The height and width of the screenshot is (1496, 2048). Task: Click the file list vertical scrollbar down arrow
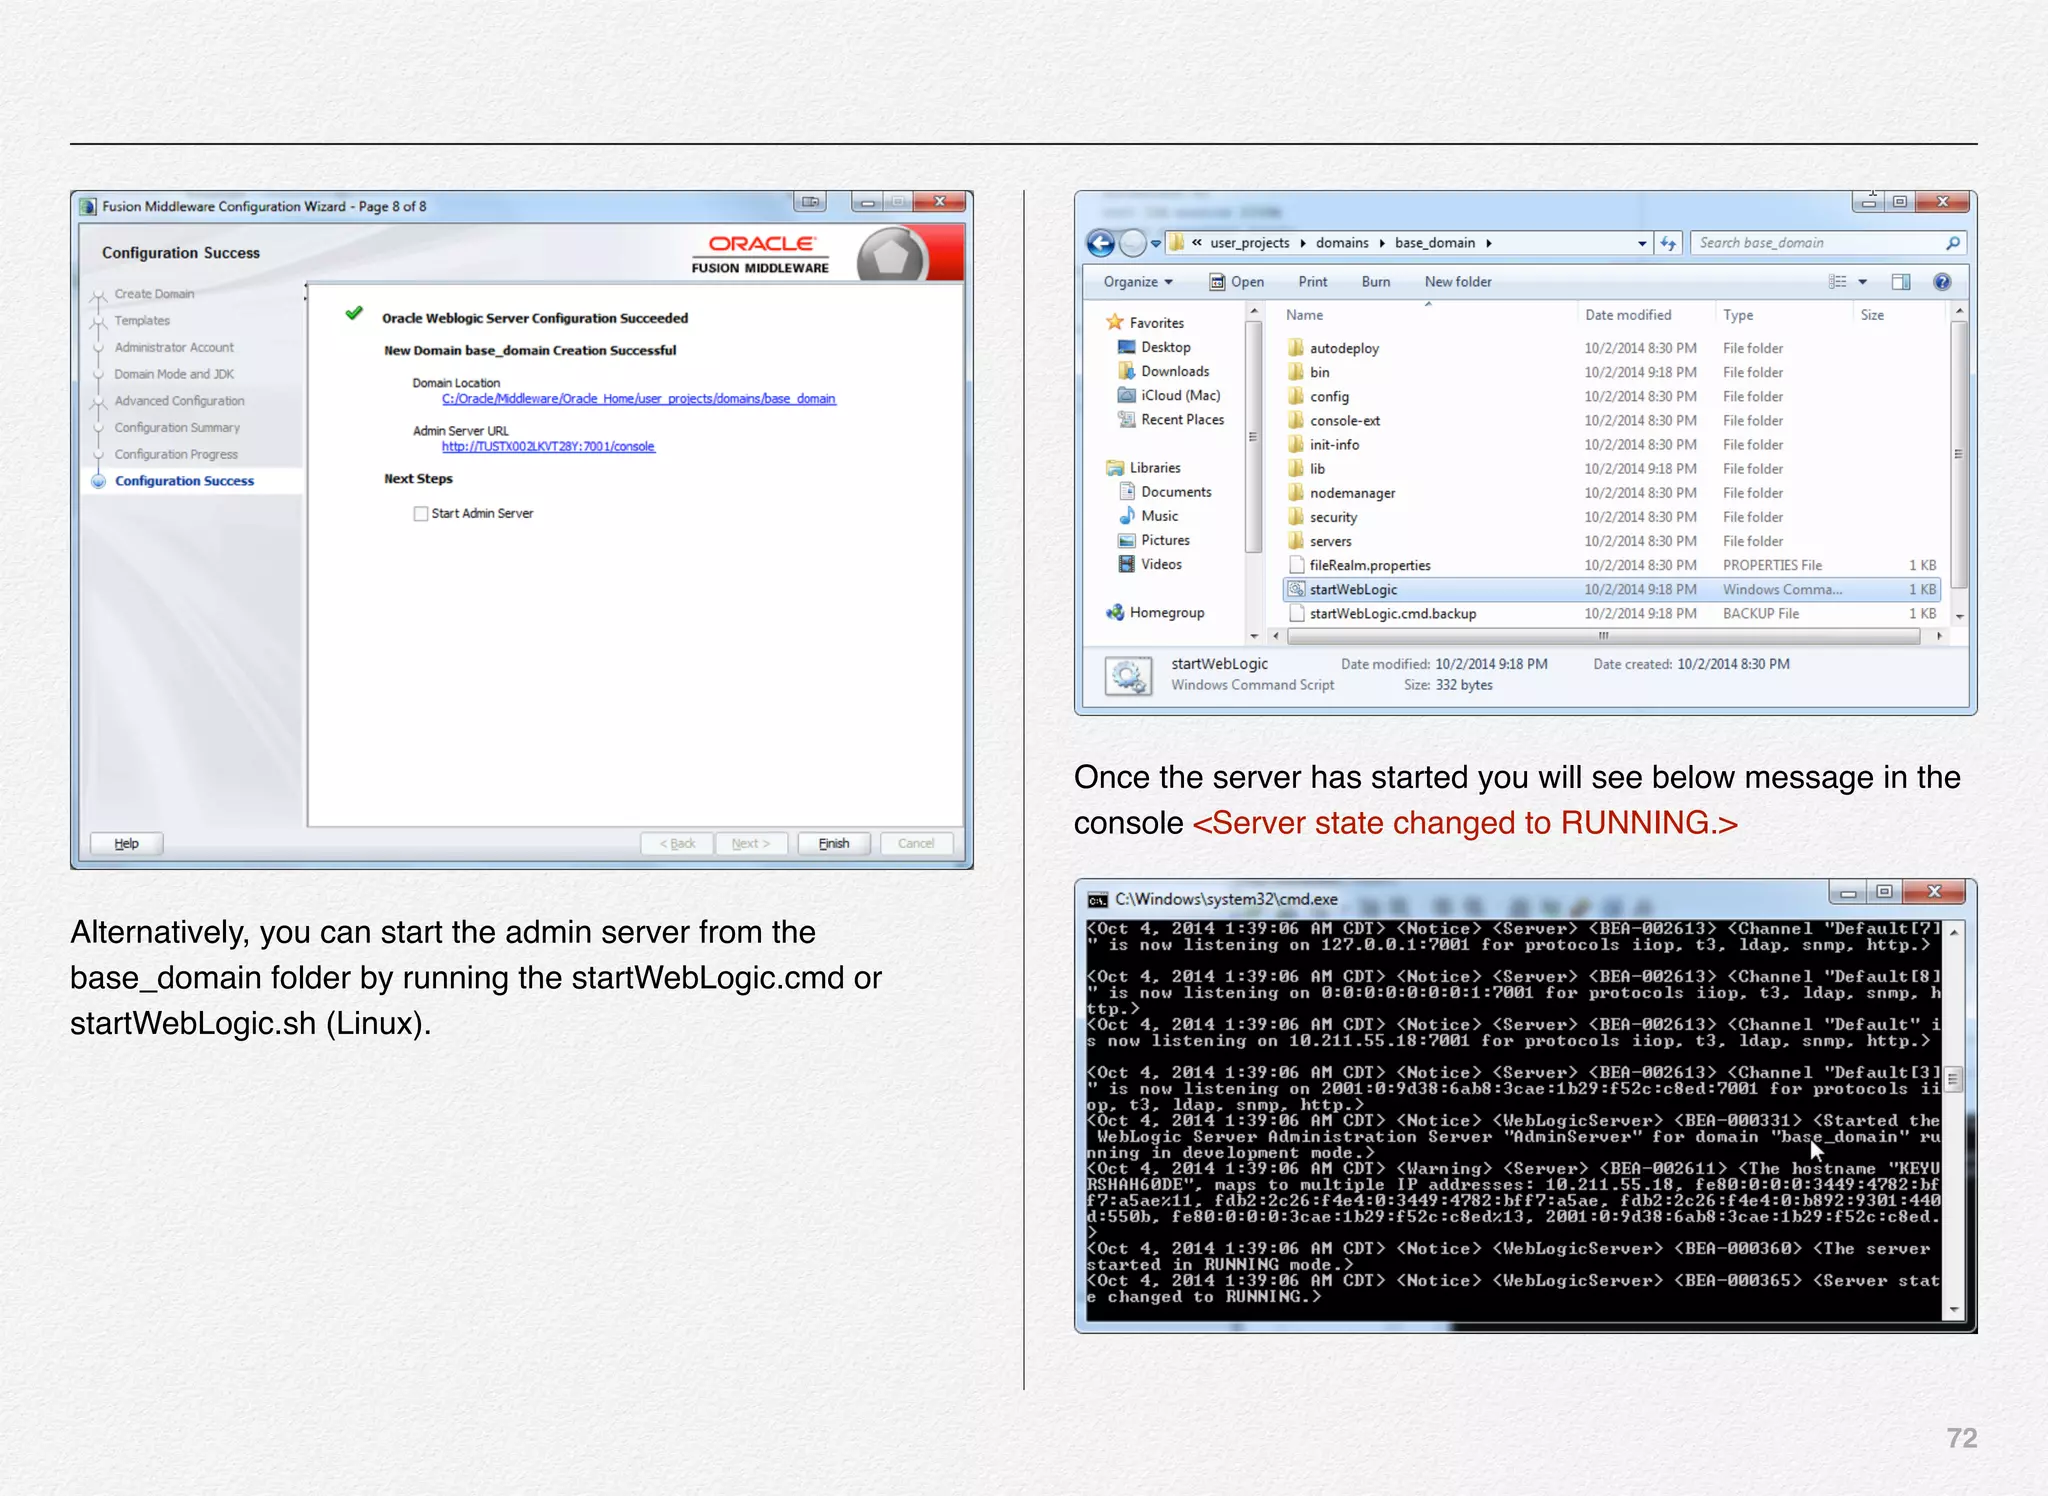[x=1959, y=617]
